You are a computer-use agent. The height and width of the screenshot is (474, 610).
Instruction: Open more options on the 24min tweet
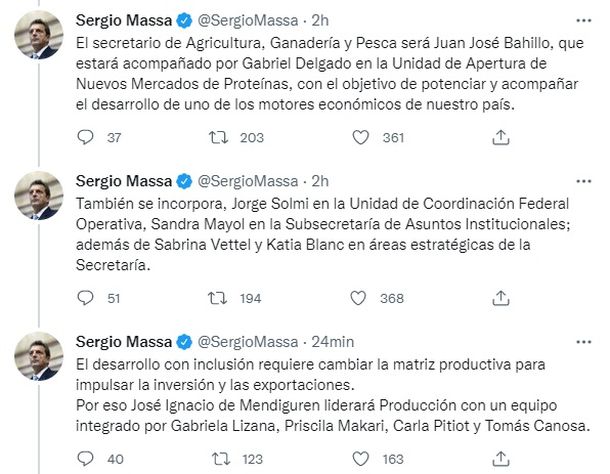pyautogui.click(x=583, y=342)
